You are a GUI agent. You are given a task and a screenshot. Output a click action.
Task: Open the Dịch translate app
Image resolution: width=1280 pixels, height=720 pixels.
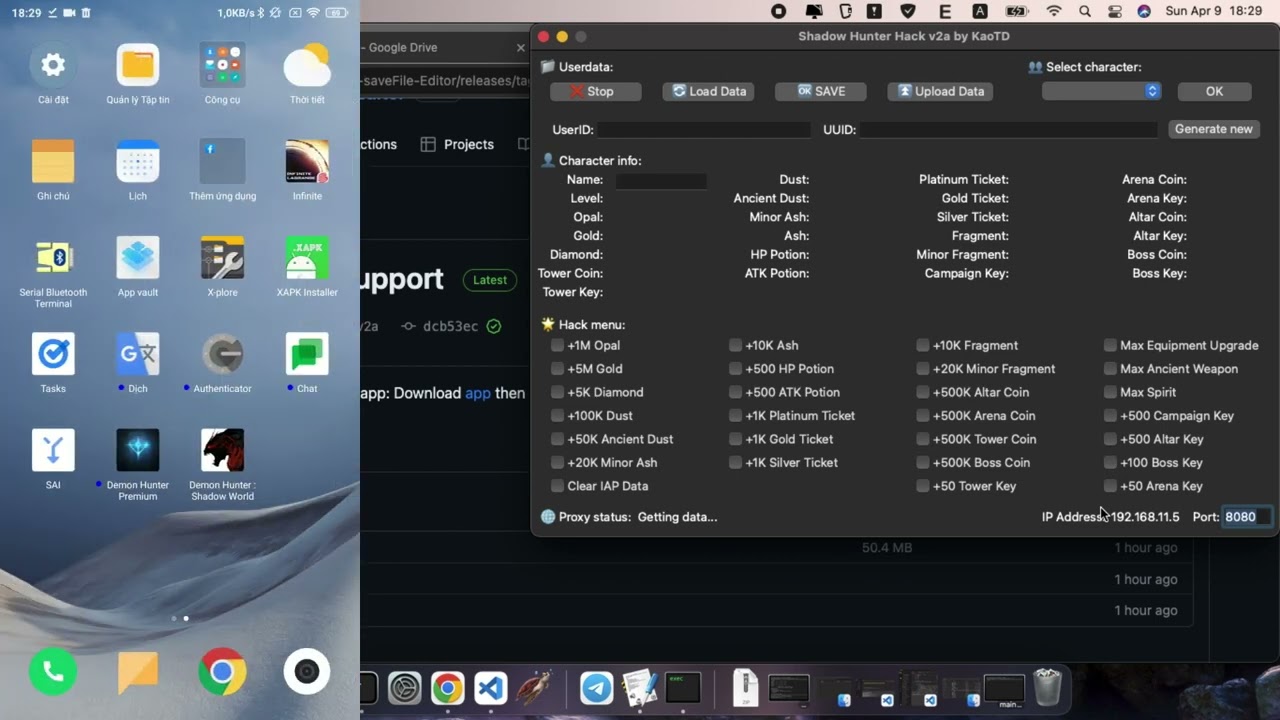pos(138,353)
